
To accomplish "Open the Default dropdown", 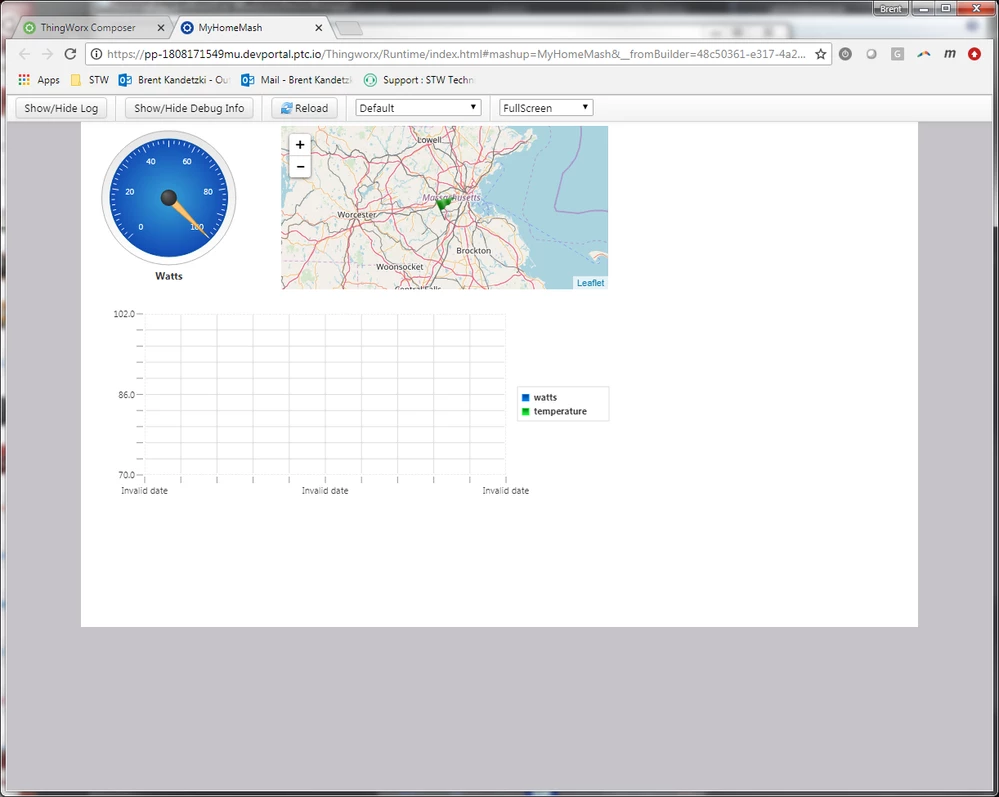I will (418, 108).
